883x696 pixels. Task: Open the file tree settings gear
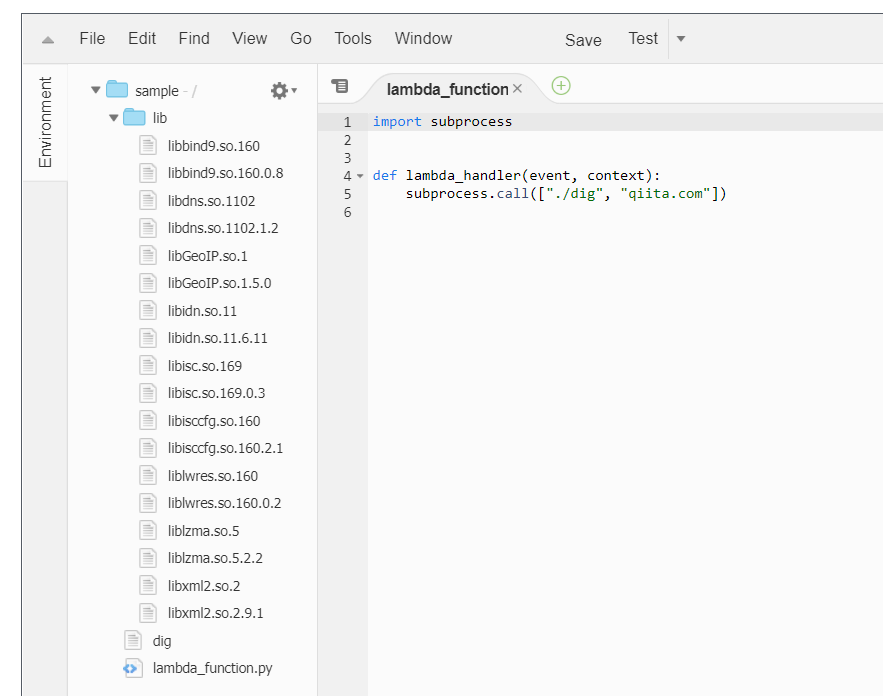[x=280, y=91]
